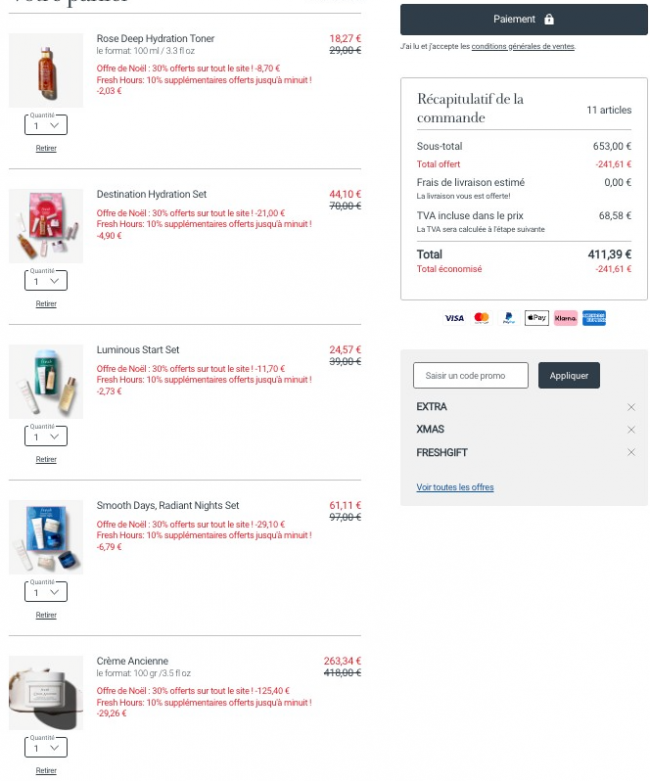
Task: Click the Paiement checkout button
Action: (524, 20)
